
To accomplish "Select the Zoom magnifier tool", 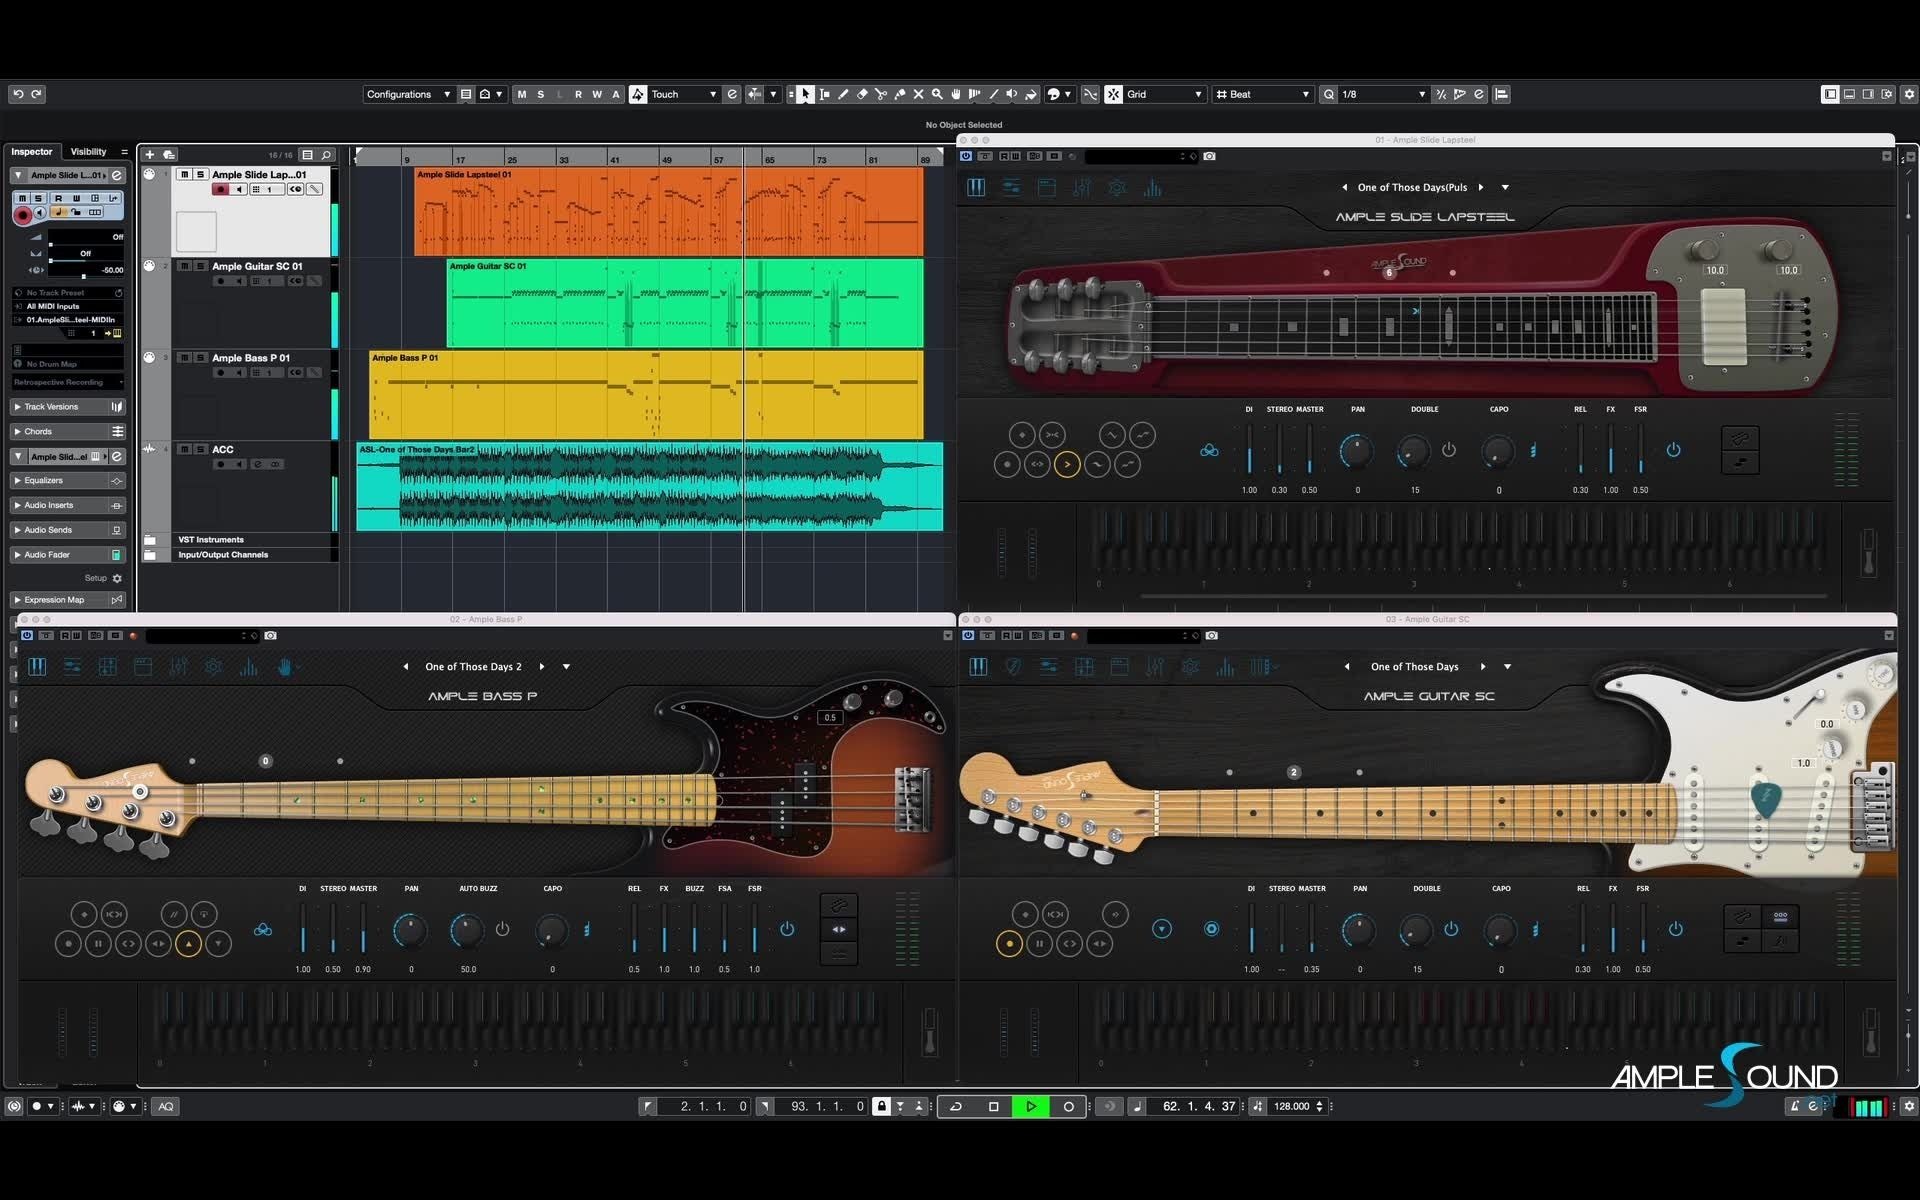I will point(937,94).
